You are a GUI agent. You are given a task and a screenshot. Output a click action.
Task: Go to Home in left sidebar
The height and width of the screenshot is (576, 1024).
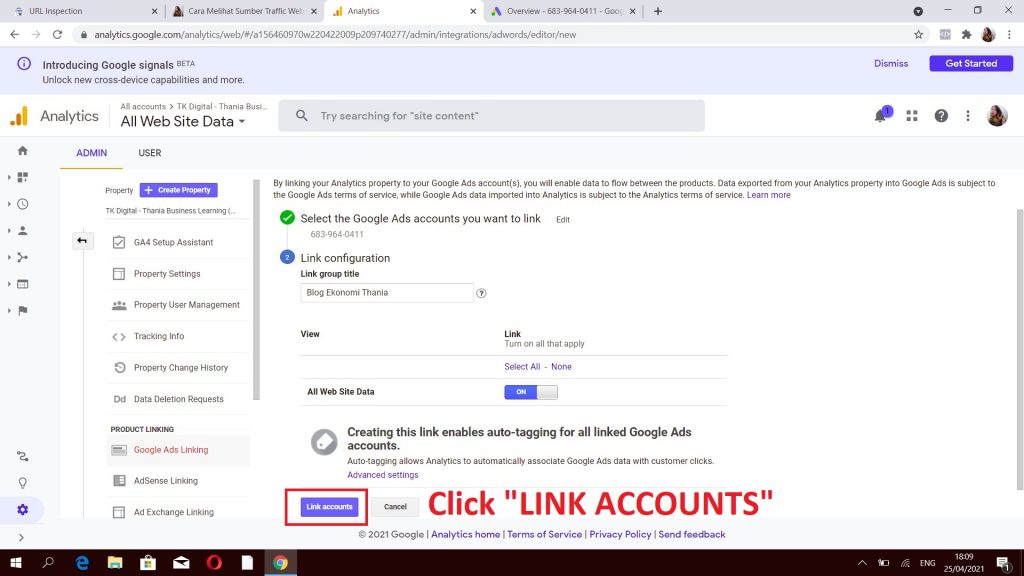(x=23, y=151)
